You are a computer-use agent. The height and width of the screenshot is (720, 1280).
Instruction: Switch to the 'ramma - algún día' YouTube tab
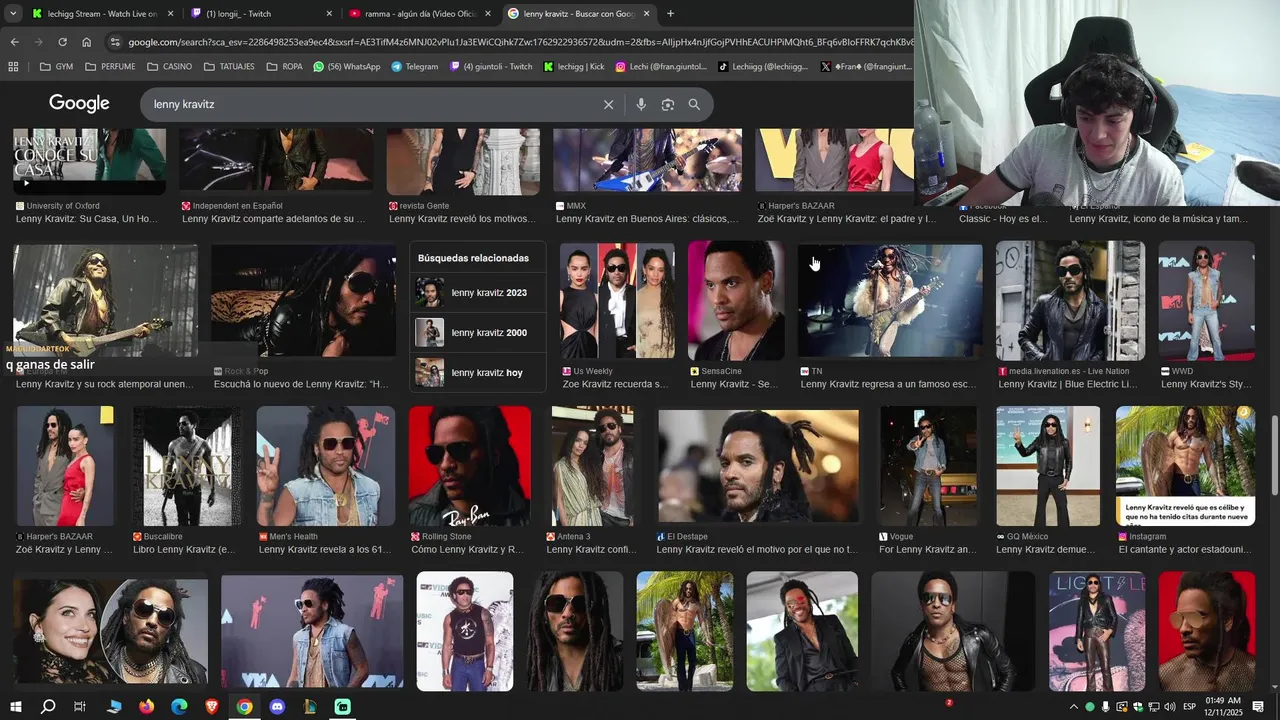[x=421, y=14]
